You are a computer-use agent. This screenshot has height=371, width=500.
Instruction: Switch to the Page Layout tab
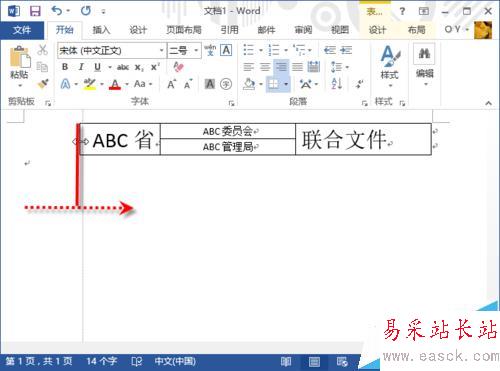pos(184,30)
